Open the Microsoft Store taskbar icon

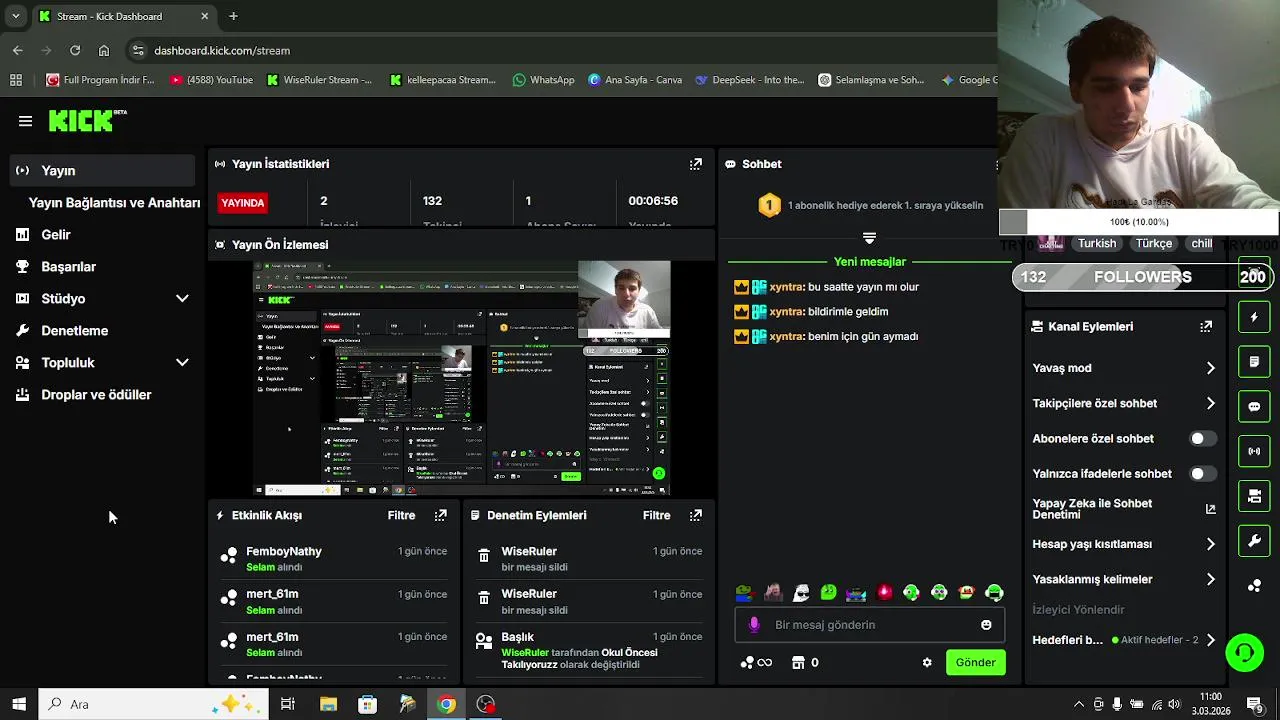tap(367, 704)
